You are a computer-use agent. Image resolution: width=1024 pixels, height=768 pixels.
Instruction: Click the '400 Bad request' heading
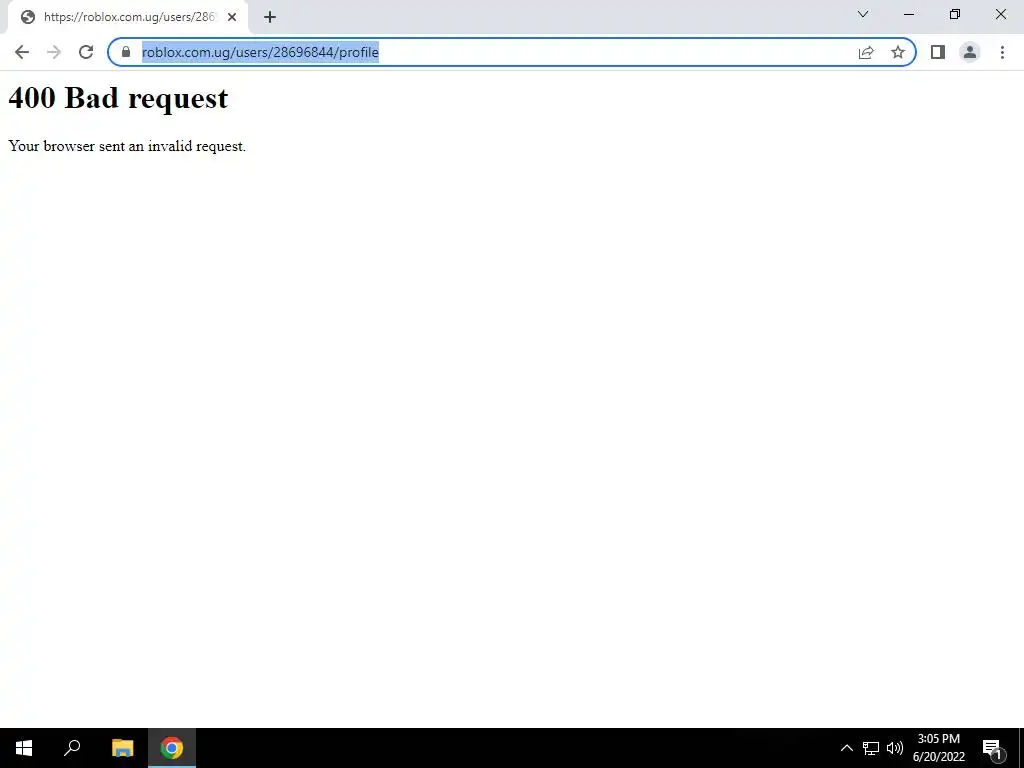click(x=118, y=99)
